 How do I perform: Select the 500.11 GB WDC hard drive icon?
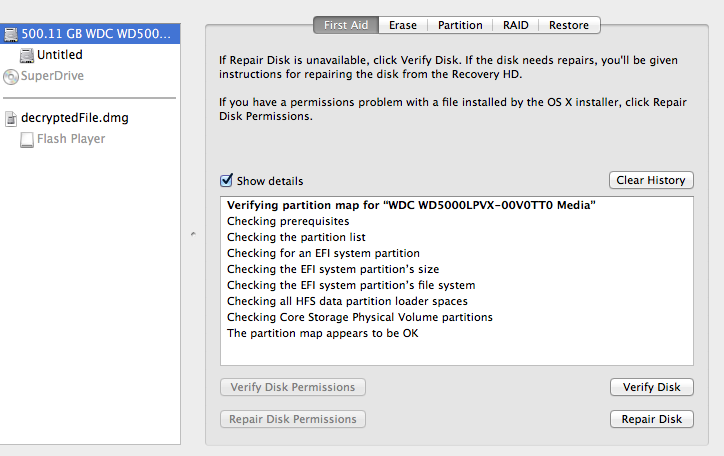[x=10, y=34]
